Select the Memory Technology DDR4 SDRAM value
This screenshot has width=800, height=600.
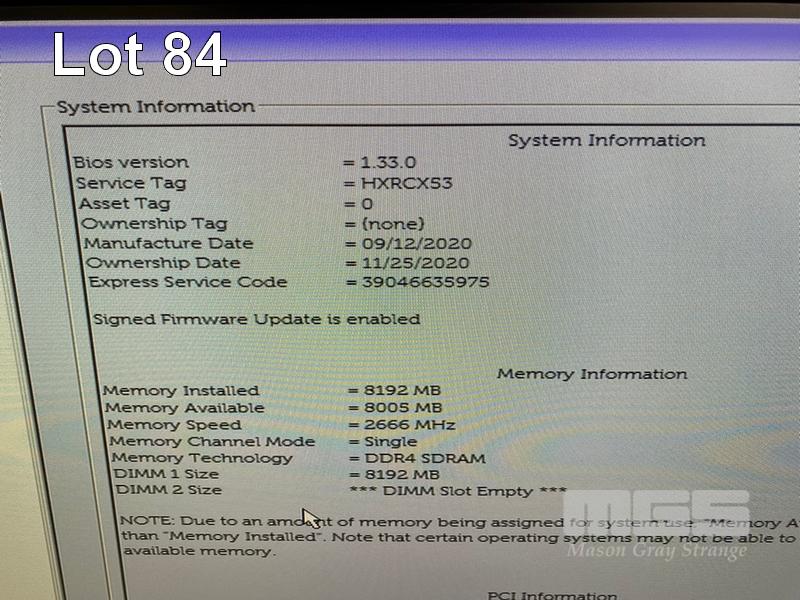click(x=425, y=458)
